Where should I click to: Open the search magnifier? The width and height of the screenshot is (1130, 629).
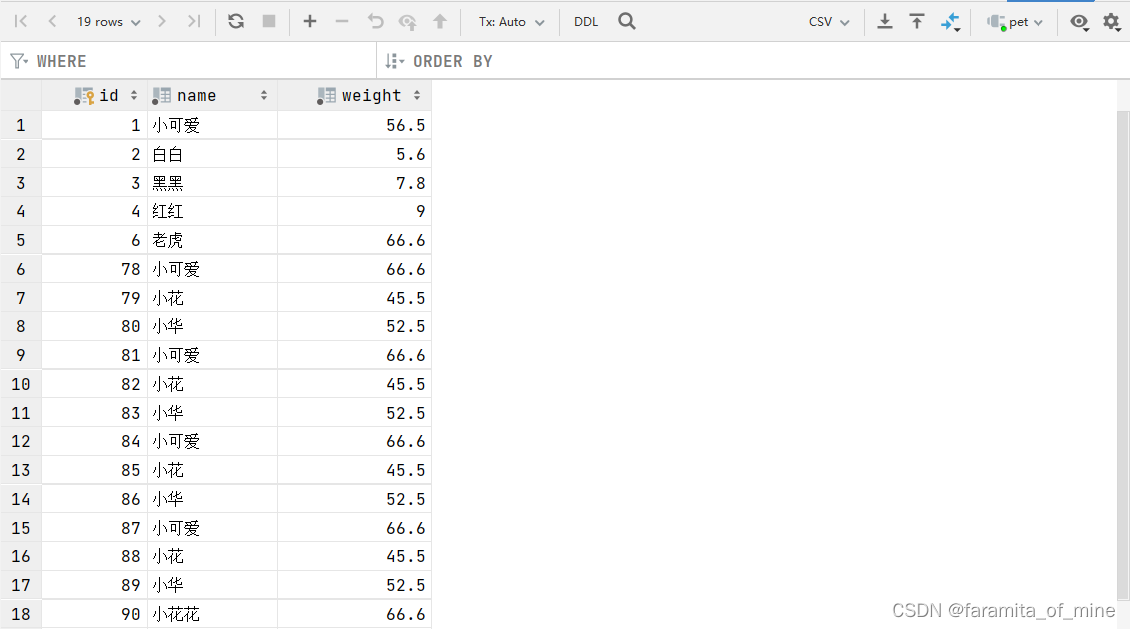[627, 22]
